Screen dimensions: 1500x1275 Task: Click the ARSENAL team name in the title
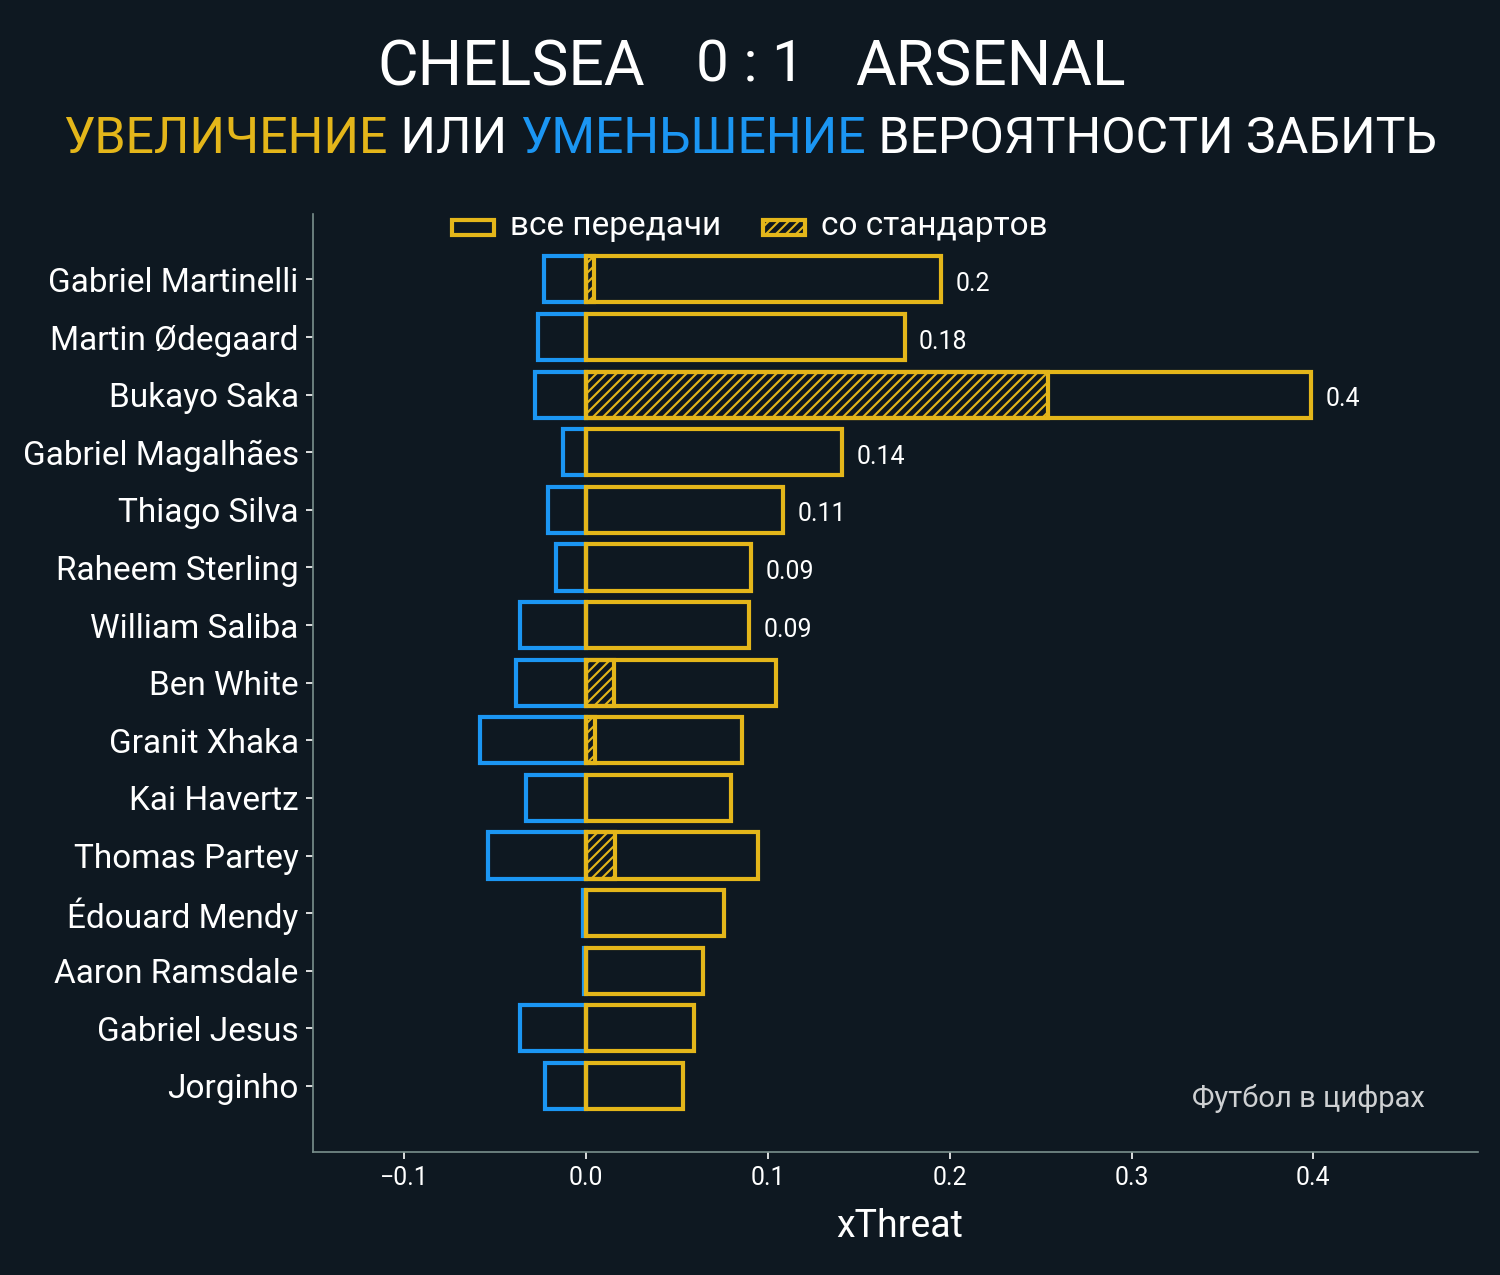coord(990,65)
